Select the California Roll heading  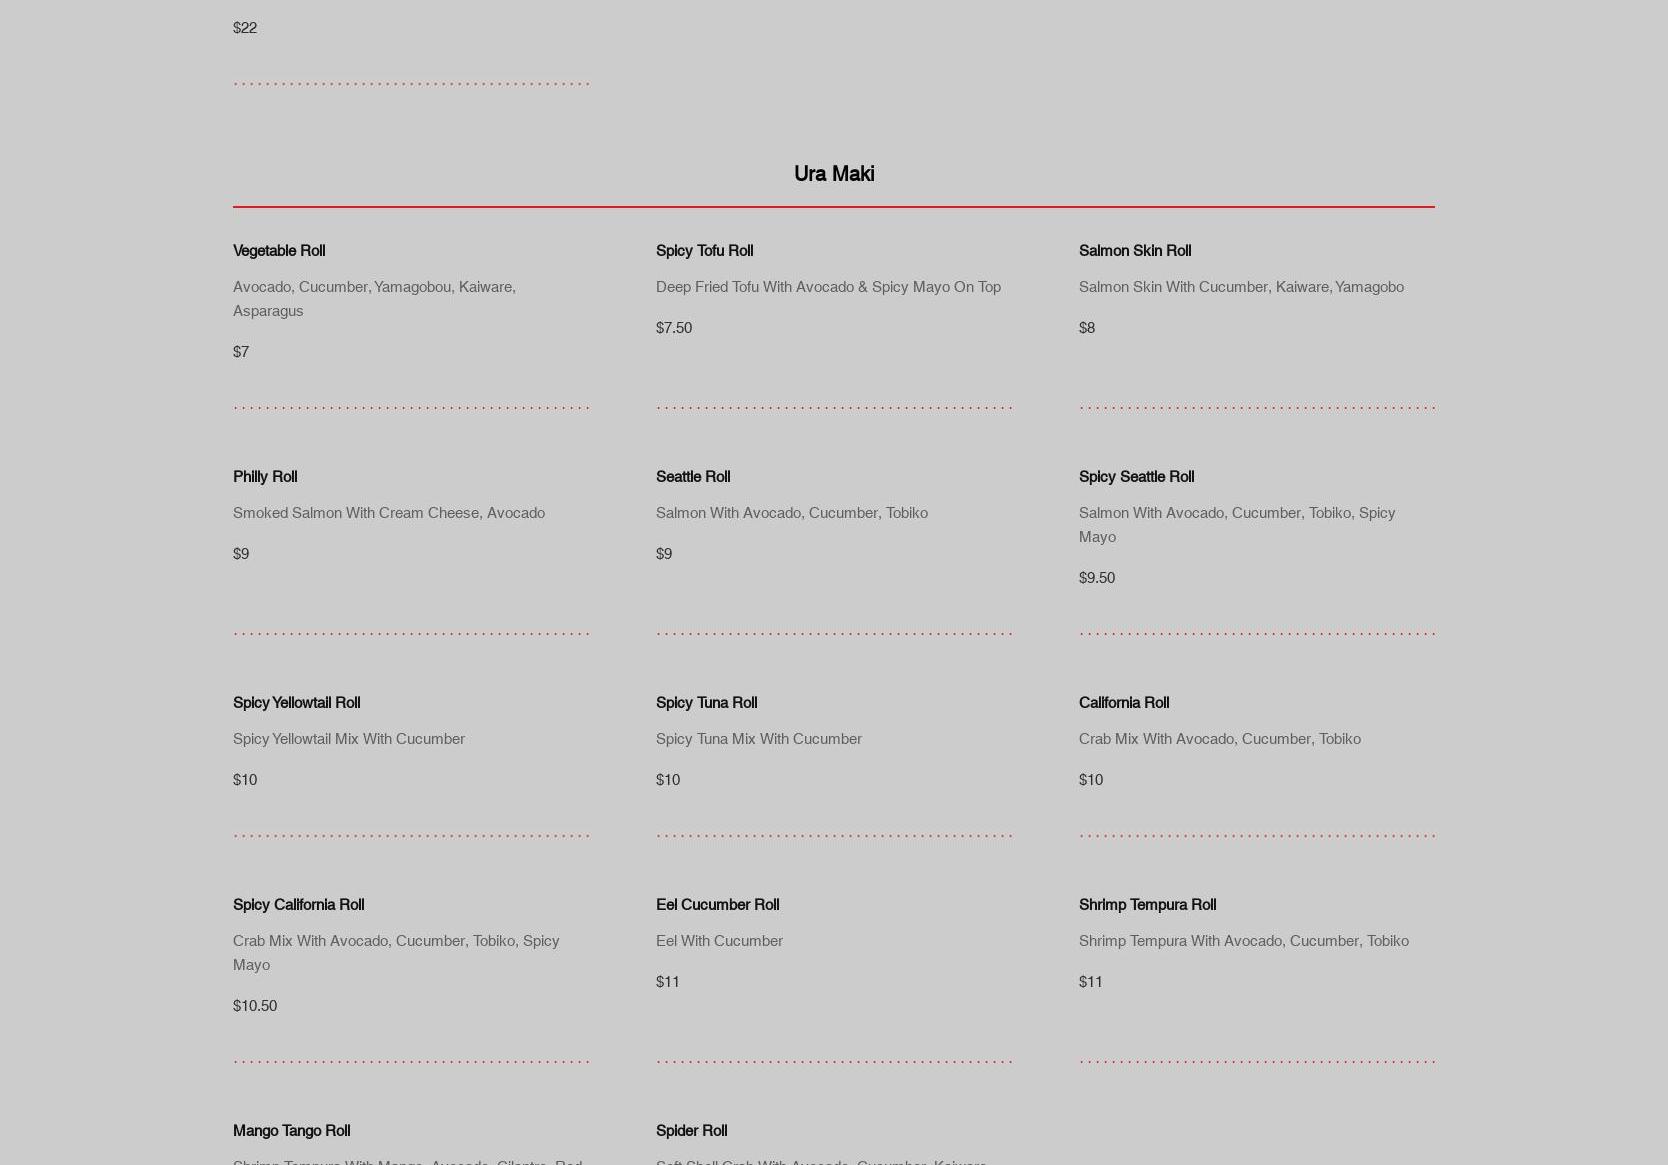coord(1123,703)
